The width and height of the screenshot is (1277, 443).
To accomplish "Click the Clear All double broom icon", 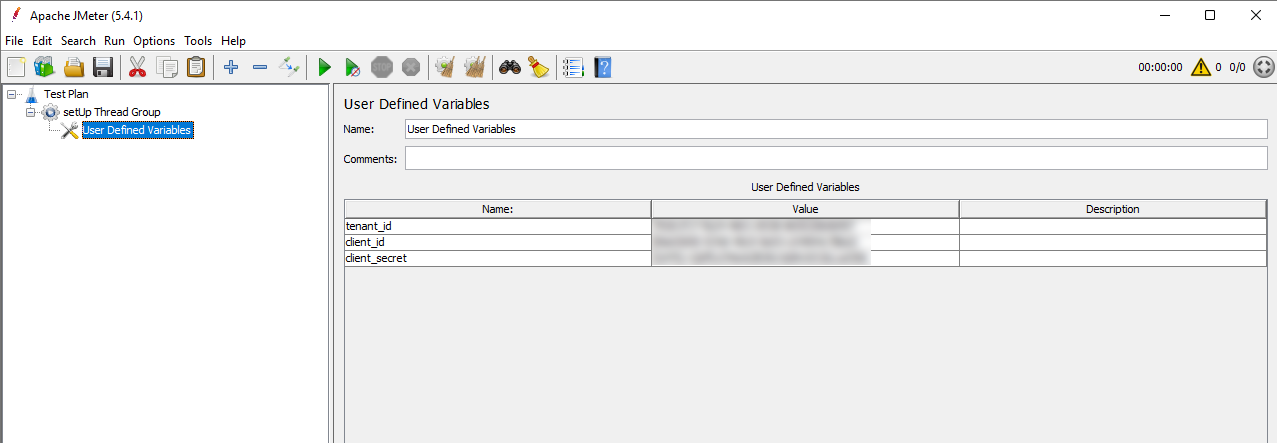I will 474,67.
